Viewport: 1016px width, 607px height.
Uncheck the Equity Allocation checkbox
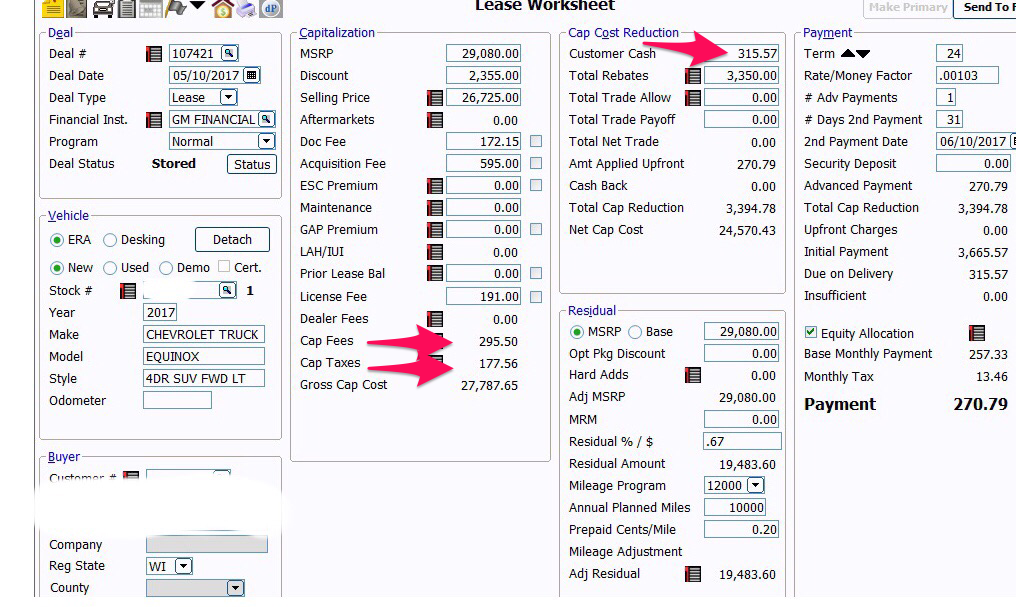click(811, 332)
